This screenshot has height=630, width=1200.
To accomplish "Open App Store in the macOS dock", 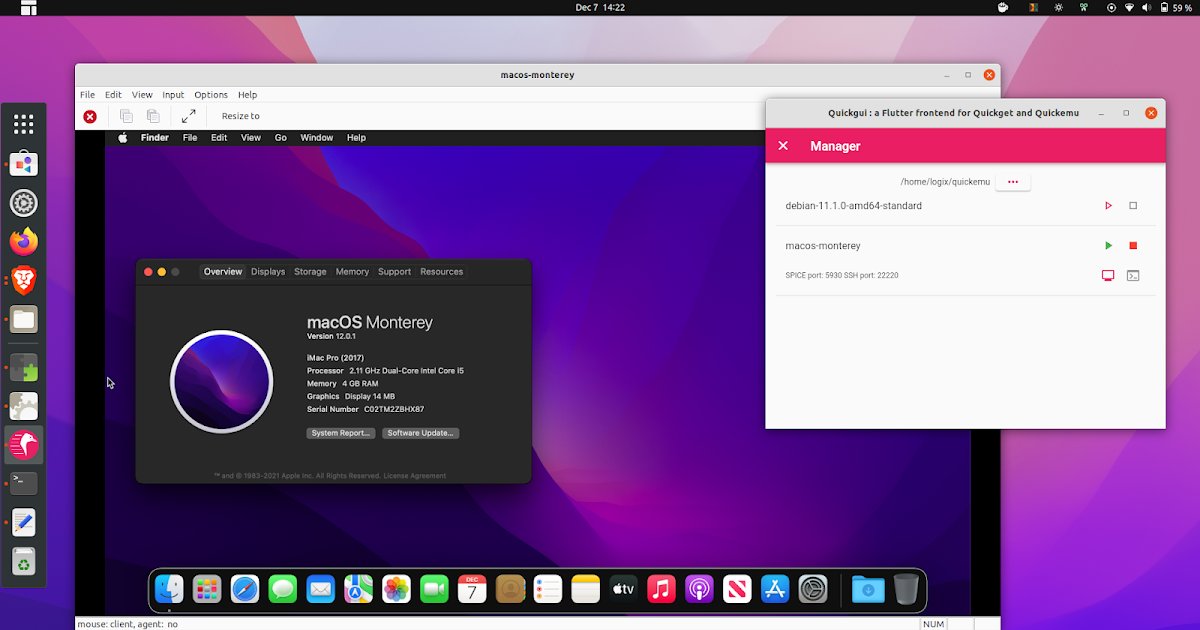I will (x=775, y=589).
